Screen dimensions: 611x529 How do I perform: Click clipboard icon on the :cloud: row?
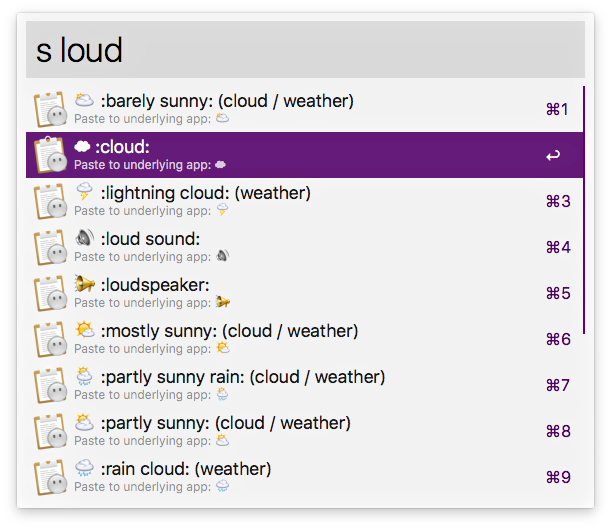(50, 155)
